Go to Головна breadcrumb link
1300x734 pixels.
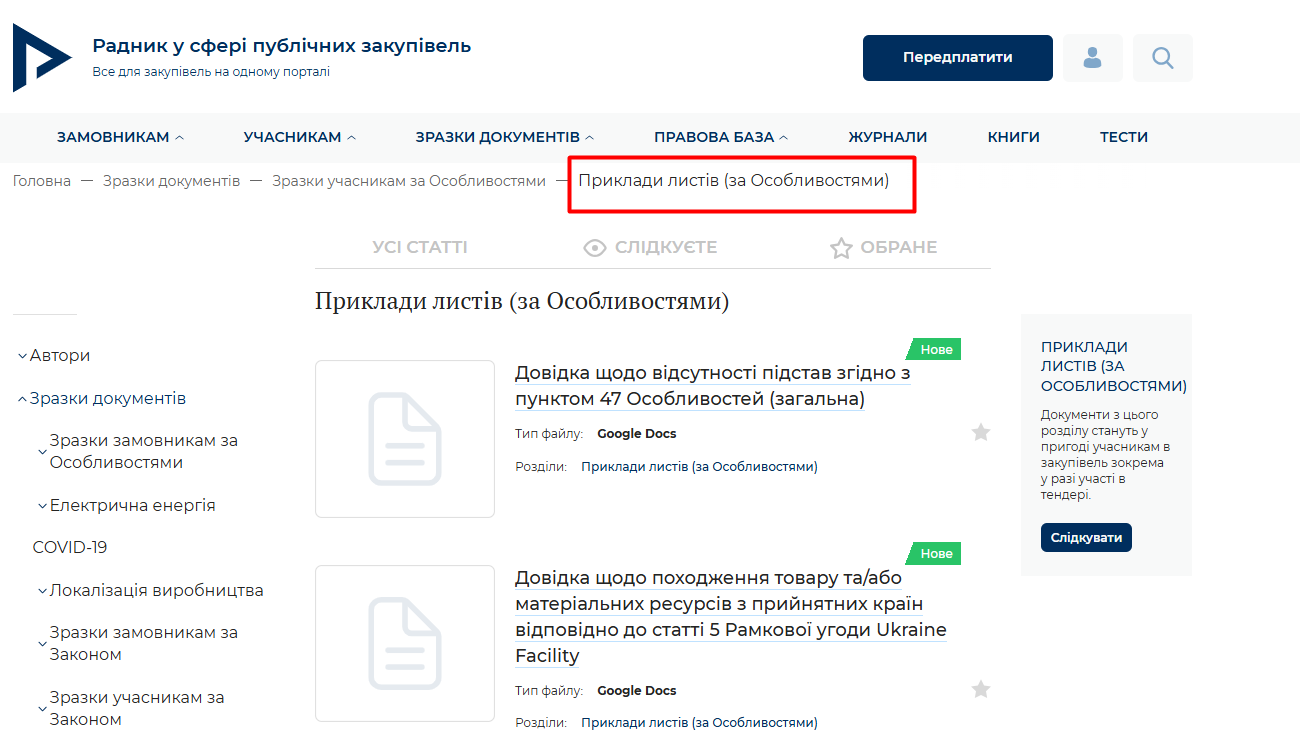tap(42, 181)
